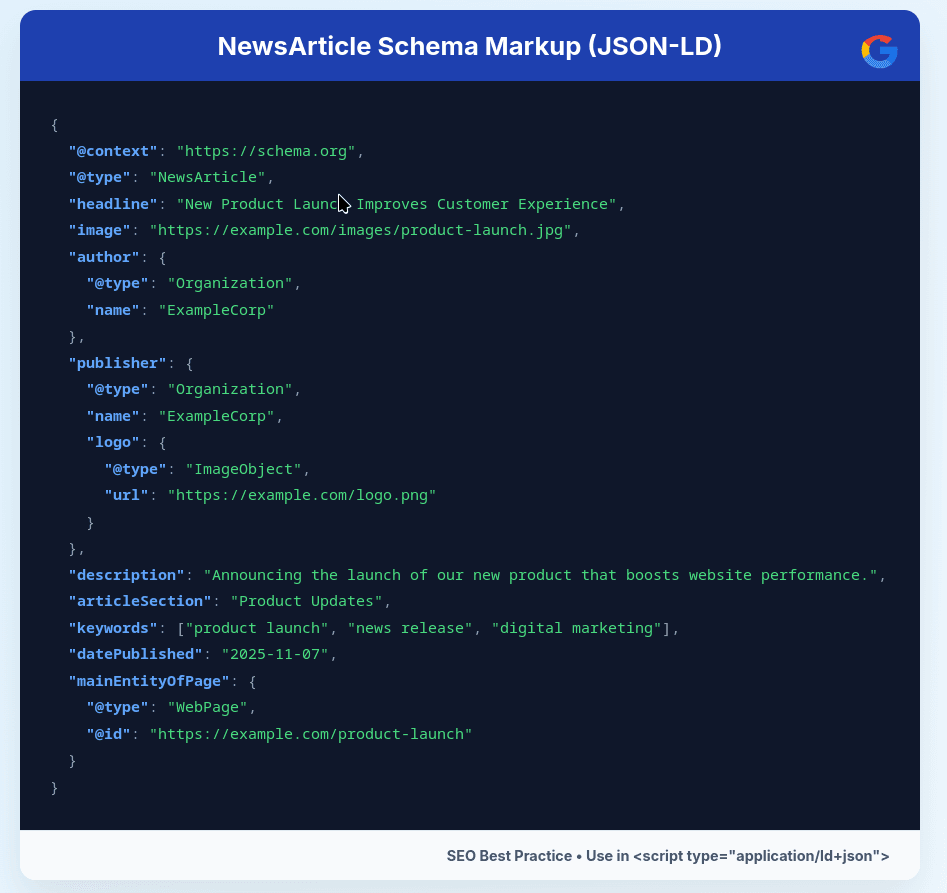Select the "publisher" object key
The width and height of the screenshot is (947, 893).
(119, 363)
